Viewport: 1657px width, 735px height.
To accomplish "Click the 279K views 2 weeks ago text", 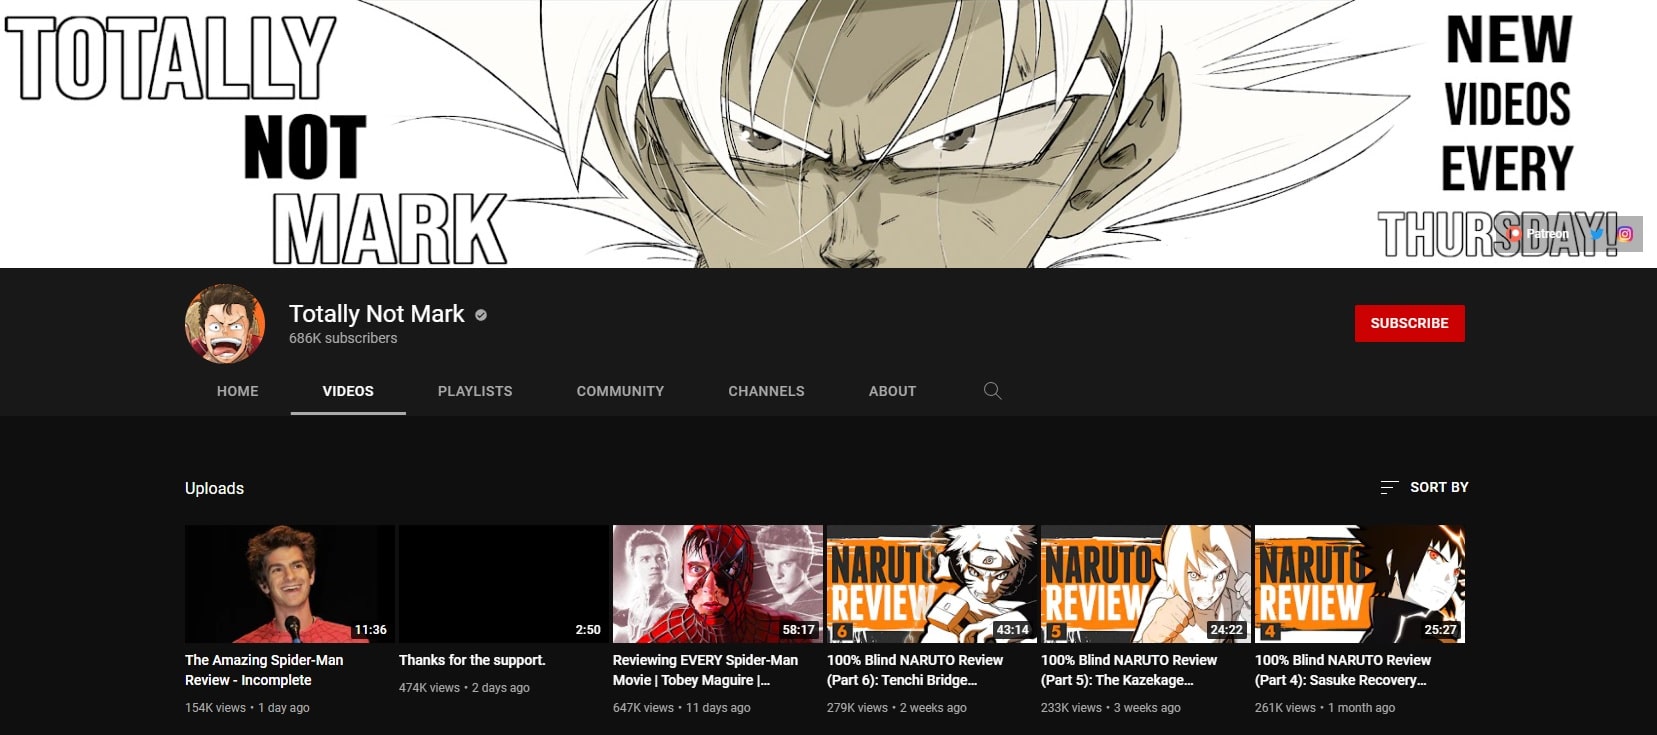I will click(897, 707).
